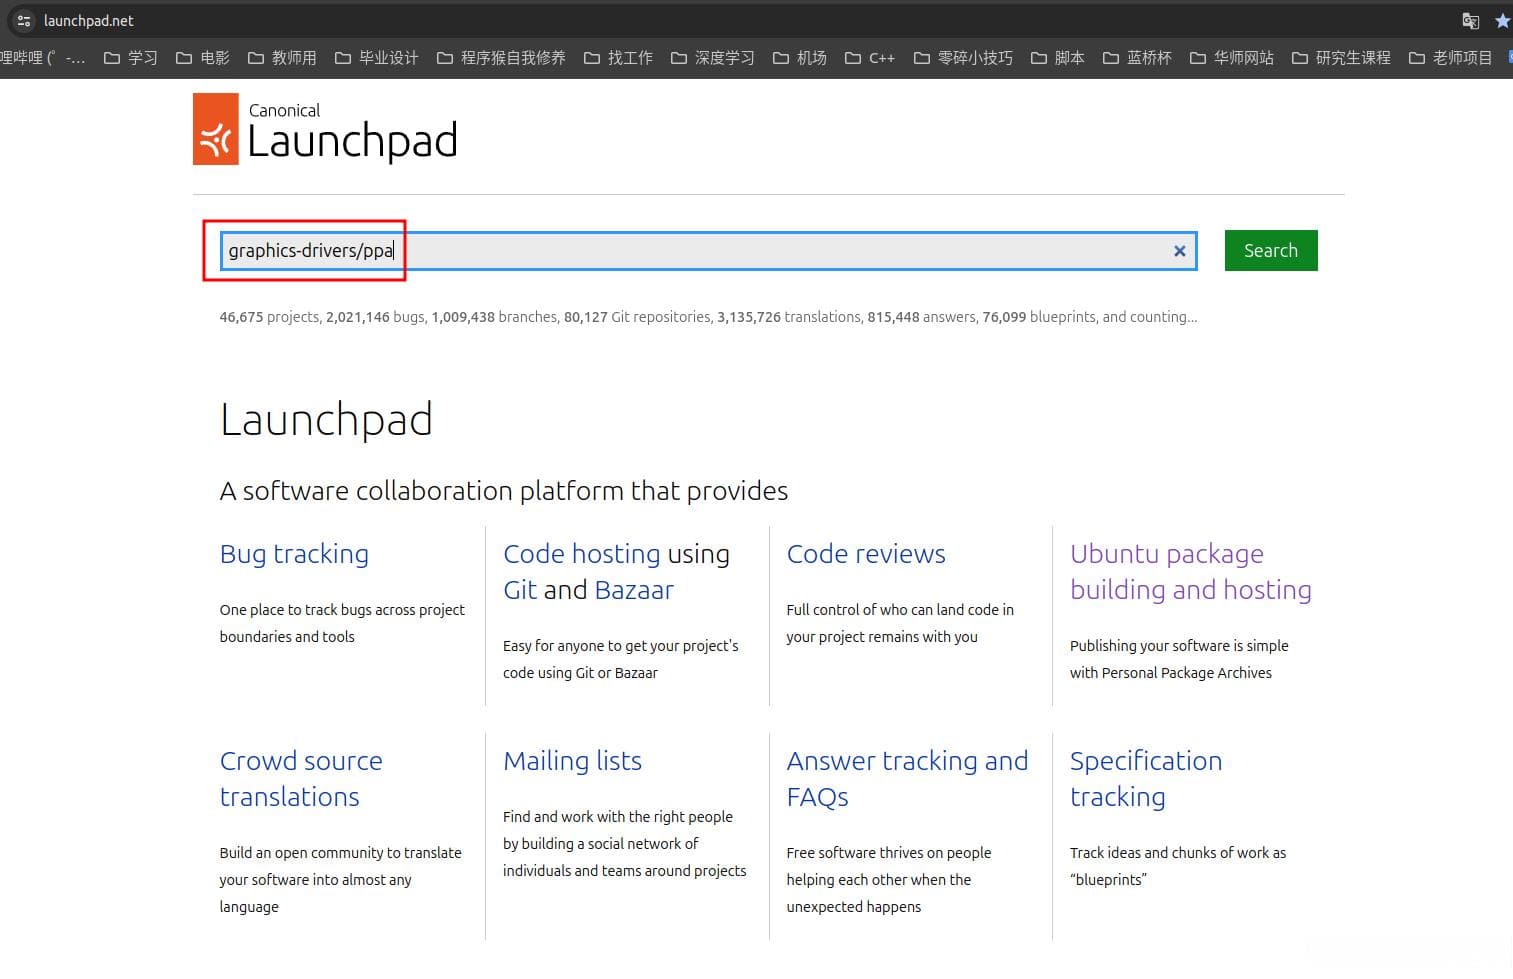
Task: Open the 零碎小技巧 bookmark folder
Action: (x=963, y=58)
